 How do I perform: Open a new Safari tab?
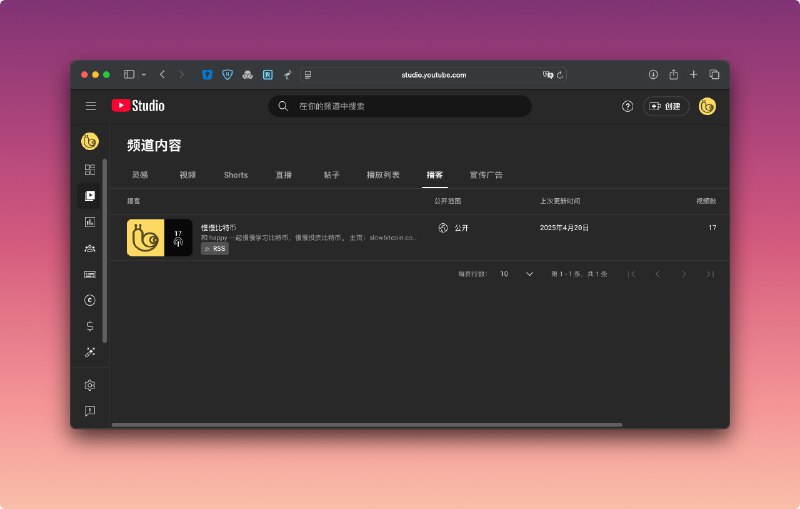point(693,74)
